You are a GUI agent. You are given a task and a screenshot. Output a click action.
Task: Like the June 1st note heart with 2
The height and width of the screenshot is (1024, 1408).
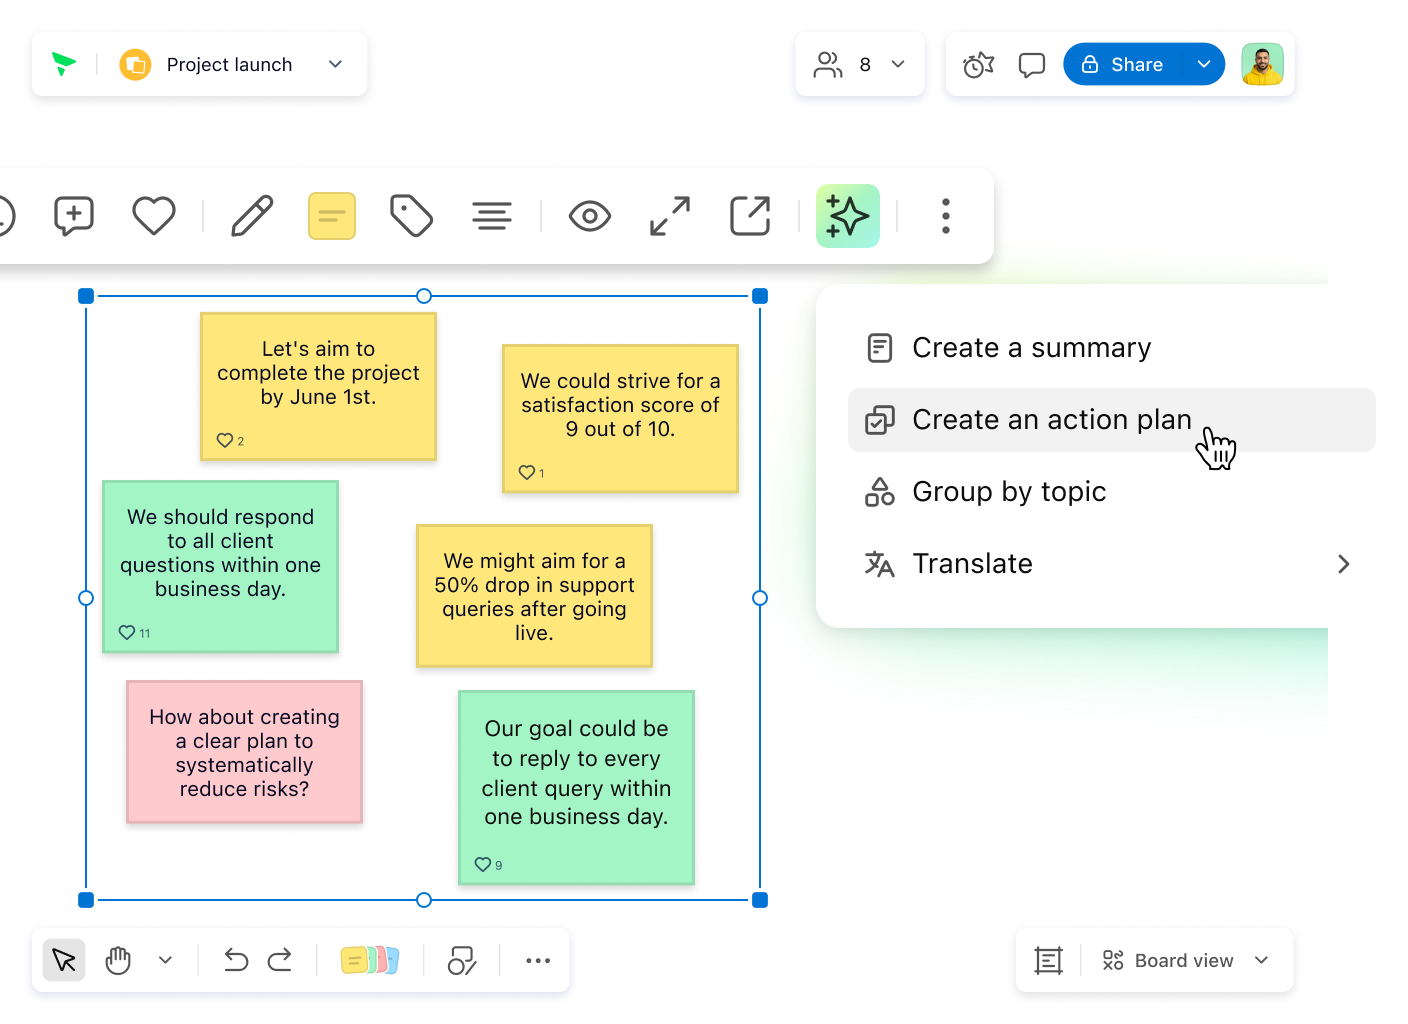[x=225, y=440]
